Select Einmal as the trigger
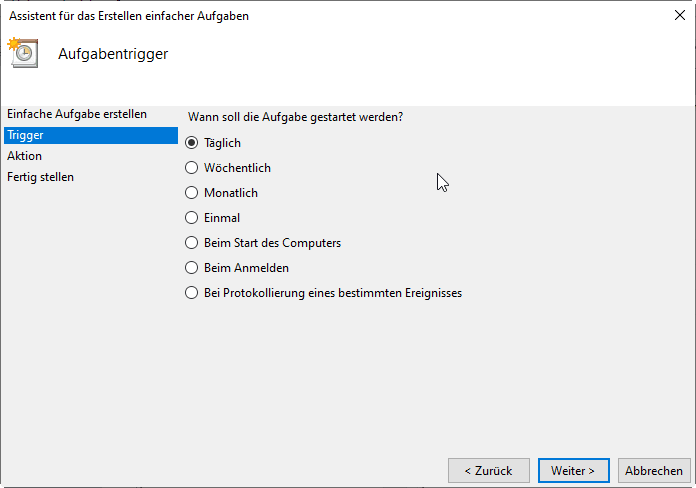The height and width of the screenshot is (488, 696). click(192, 218)
